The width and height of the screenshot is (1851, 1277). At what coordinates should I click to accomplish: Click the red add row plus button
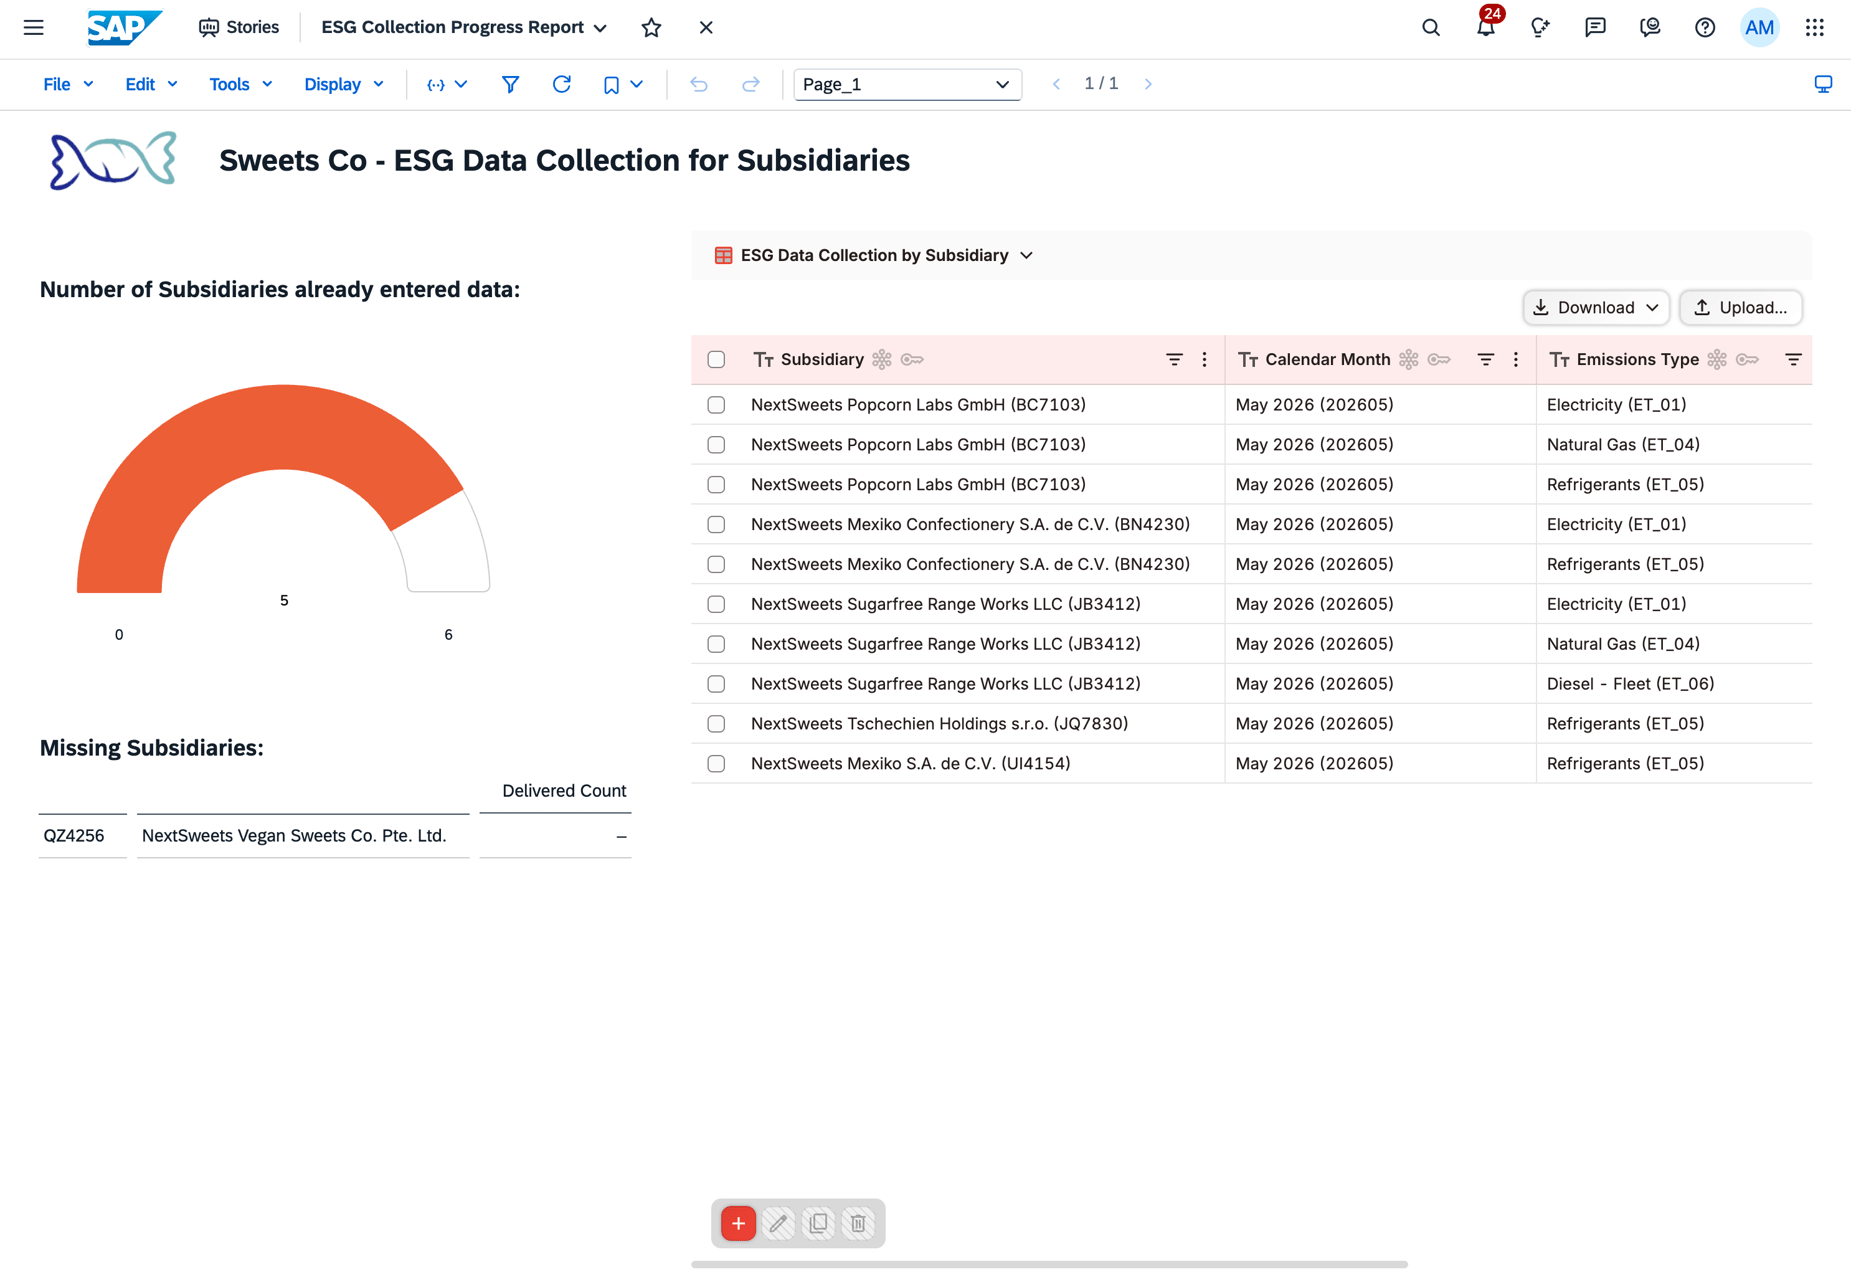(x=738, y=1223)
